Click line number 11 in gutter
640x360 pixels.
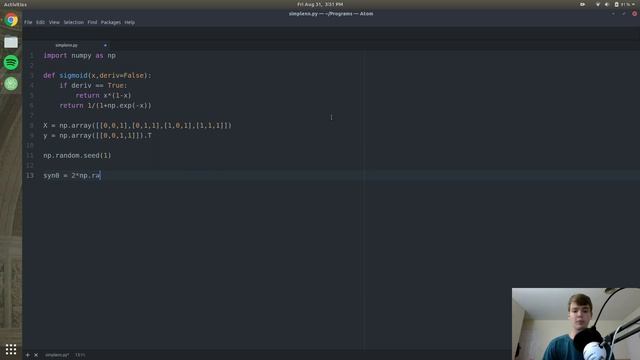point(30,156)
